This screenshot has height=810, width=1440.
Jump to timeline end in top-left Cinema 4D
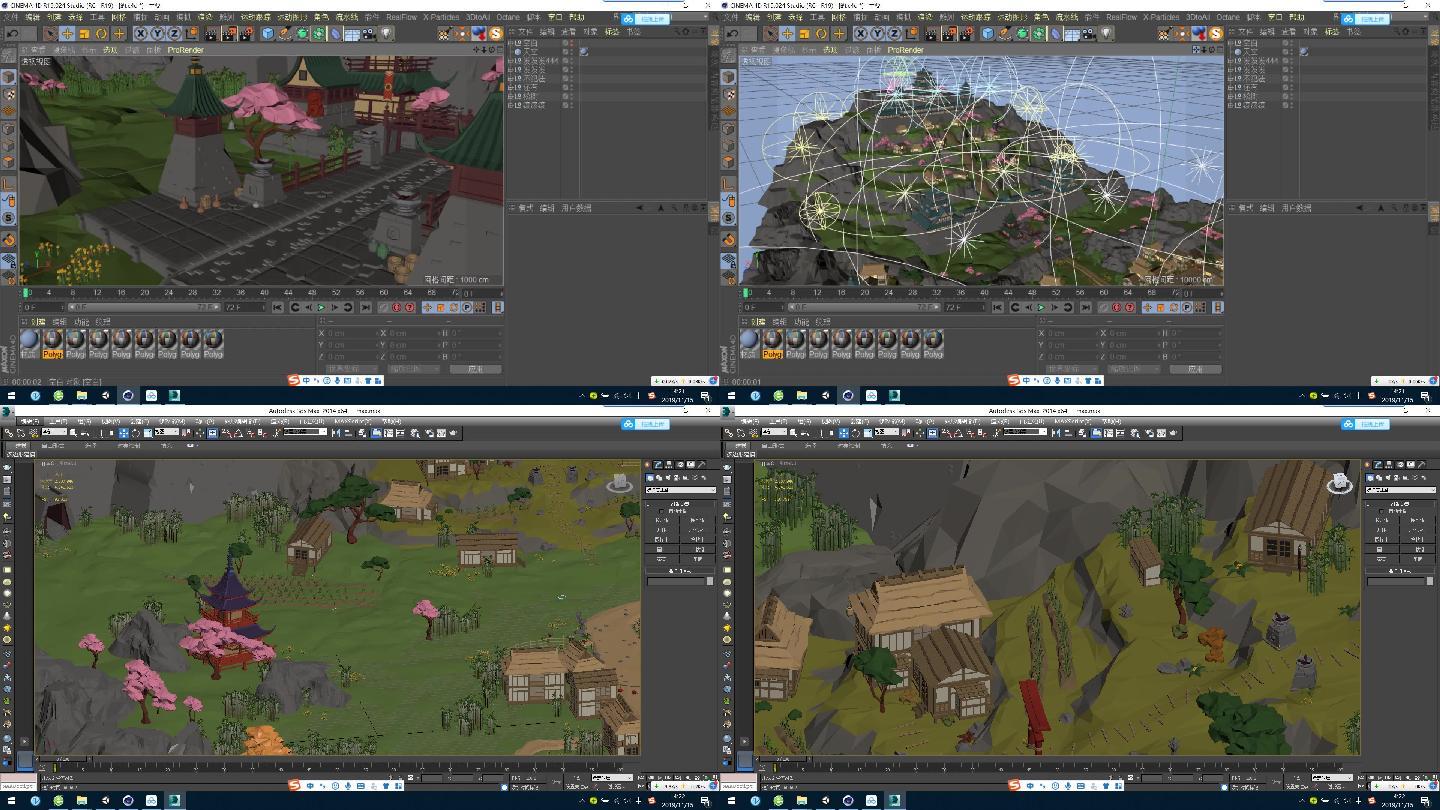pyautogui.click(x=365, y=307)
